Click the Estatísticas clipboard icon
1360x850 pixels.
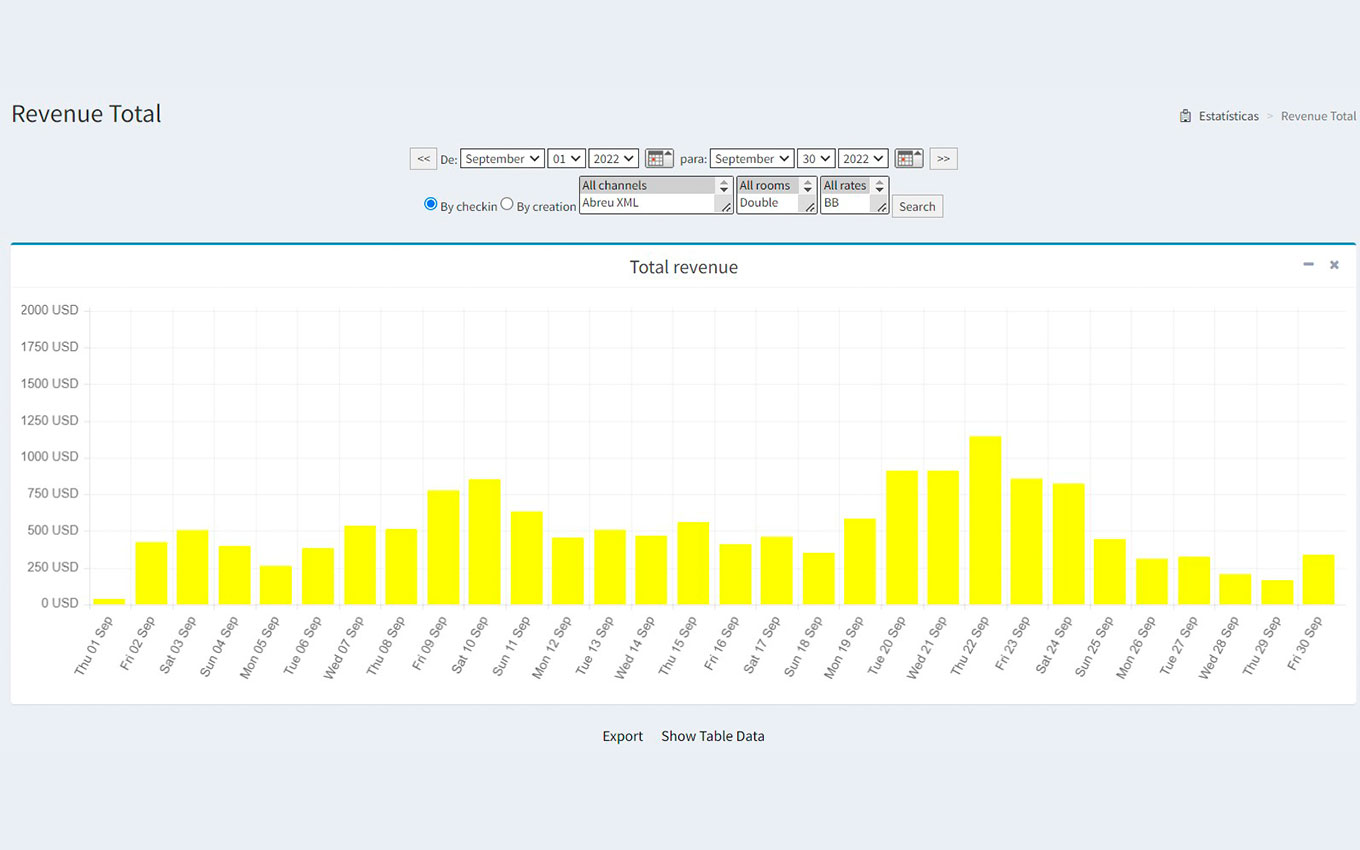click(1185, 116)
